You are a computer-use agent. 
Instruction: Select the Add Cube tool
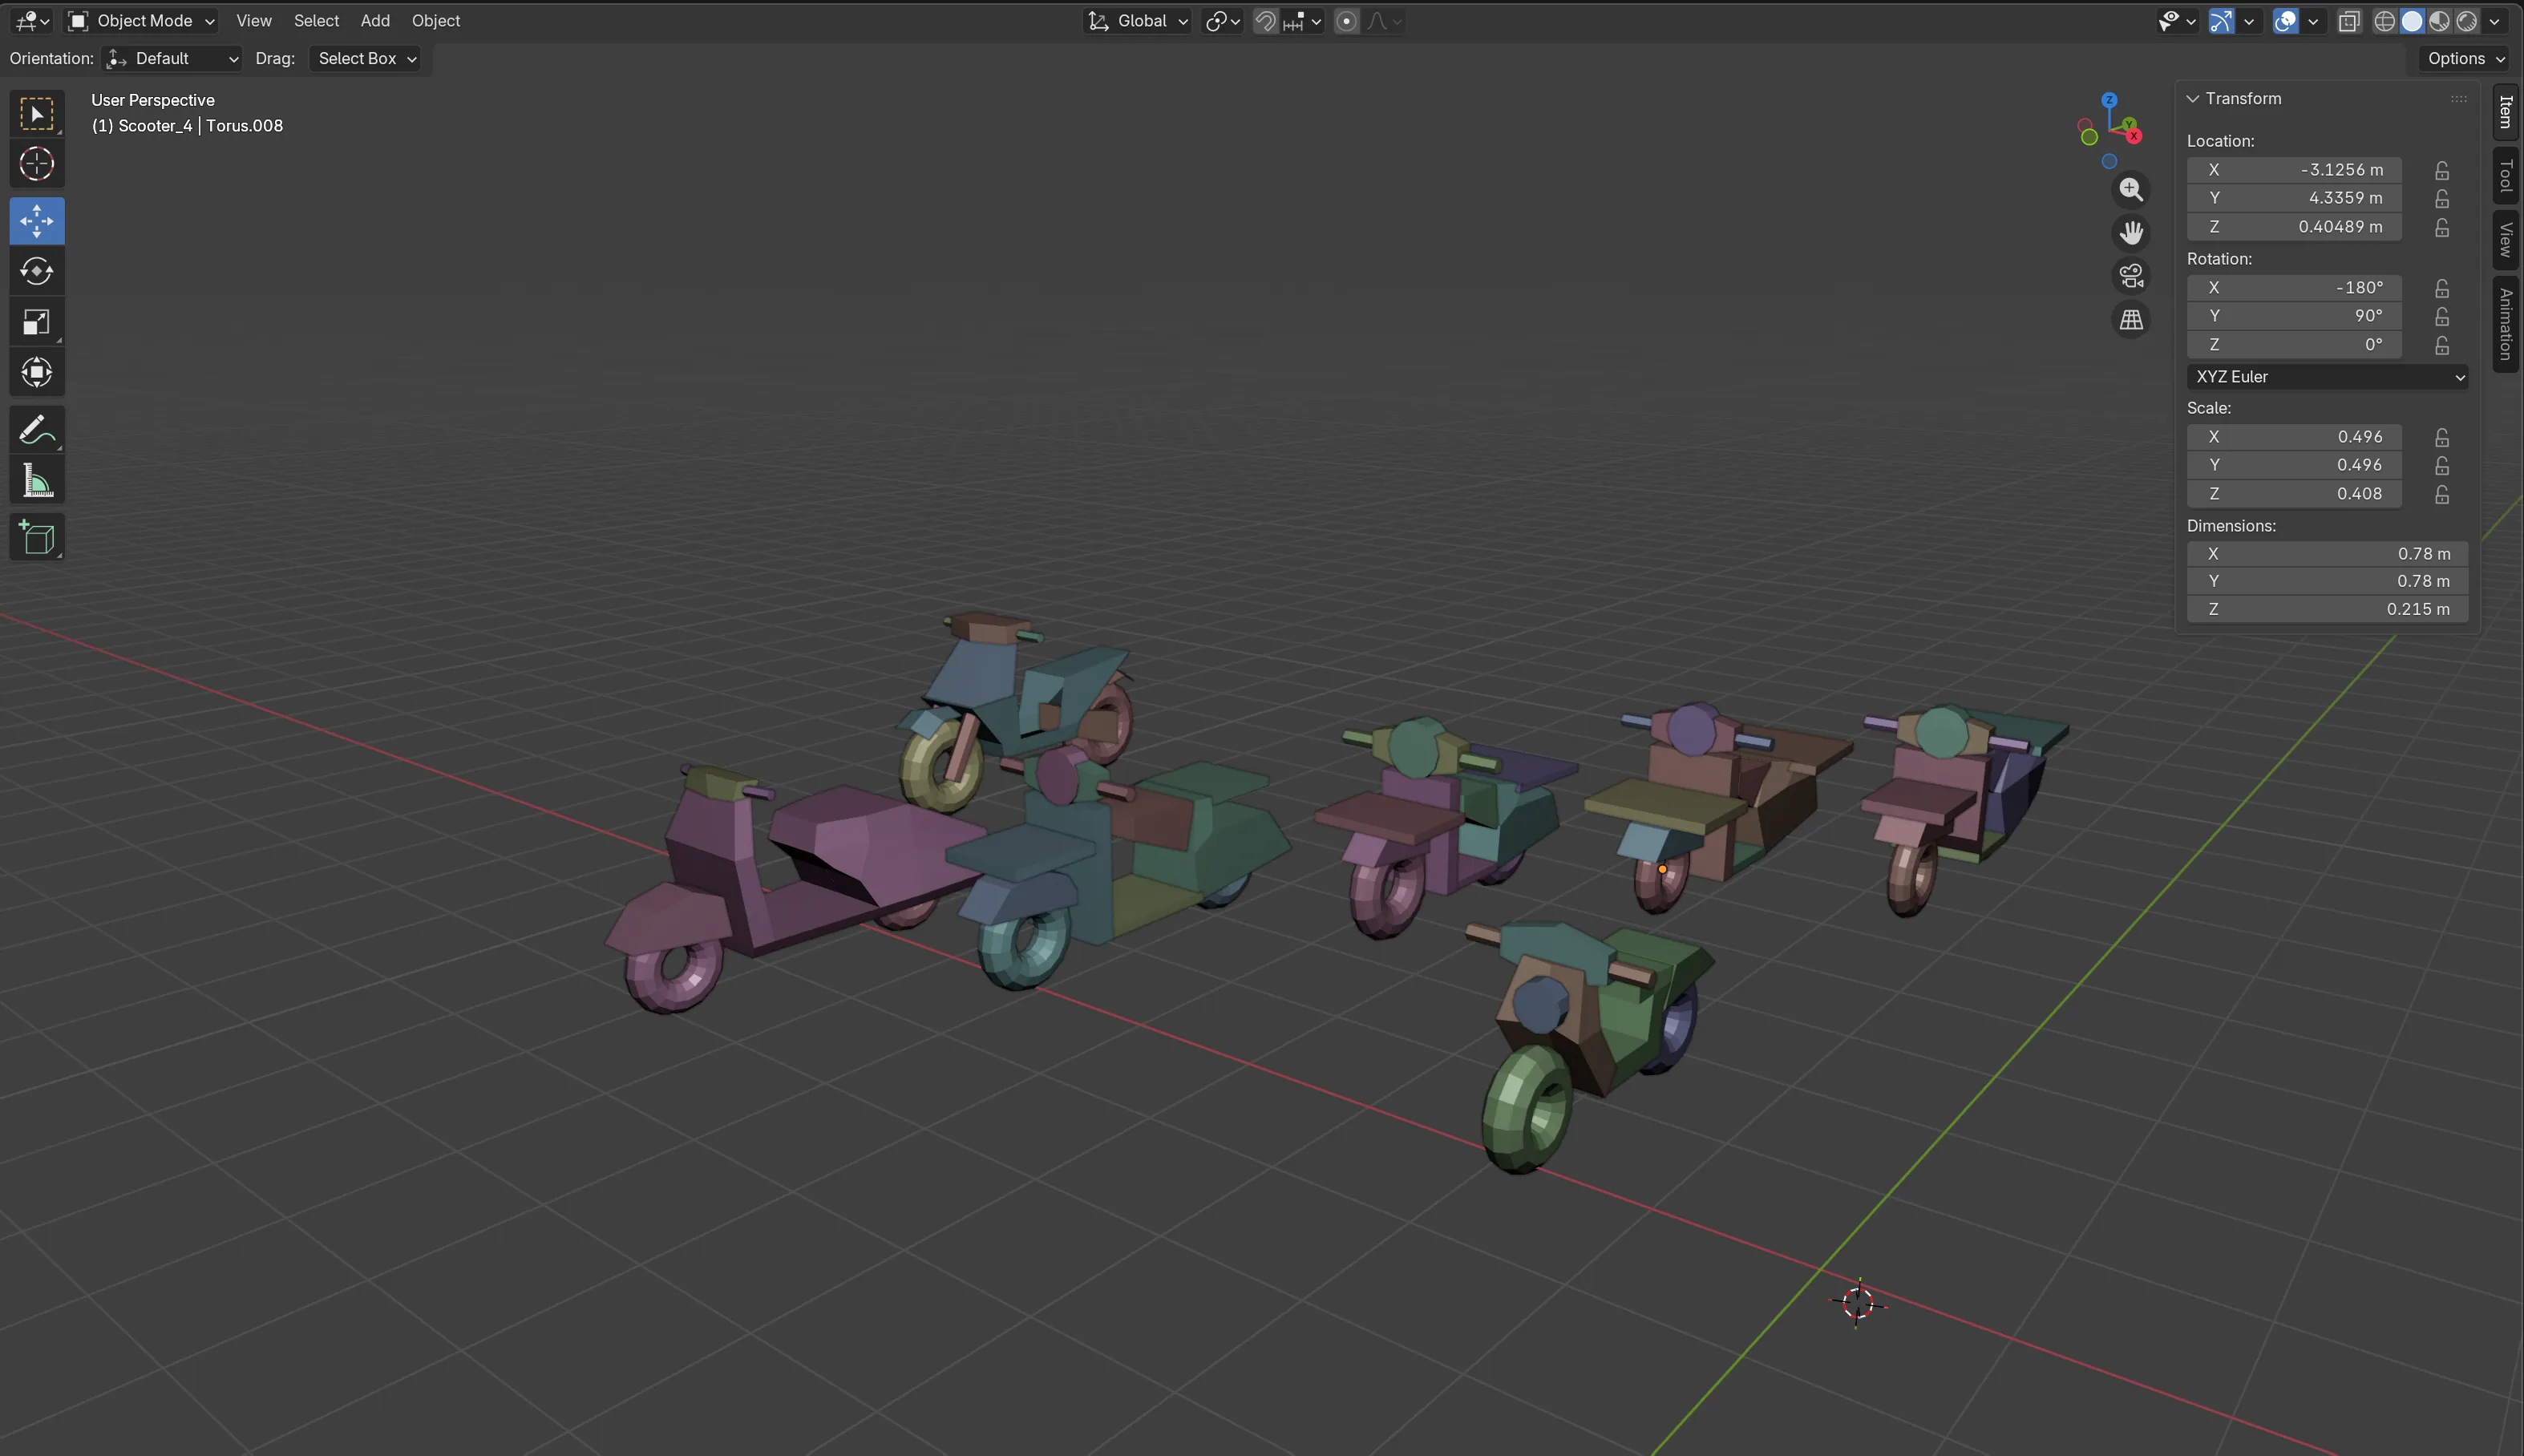click(x=37, y=538)
